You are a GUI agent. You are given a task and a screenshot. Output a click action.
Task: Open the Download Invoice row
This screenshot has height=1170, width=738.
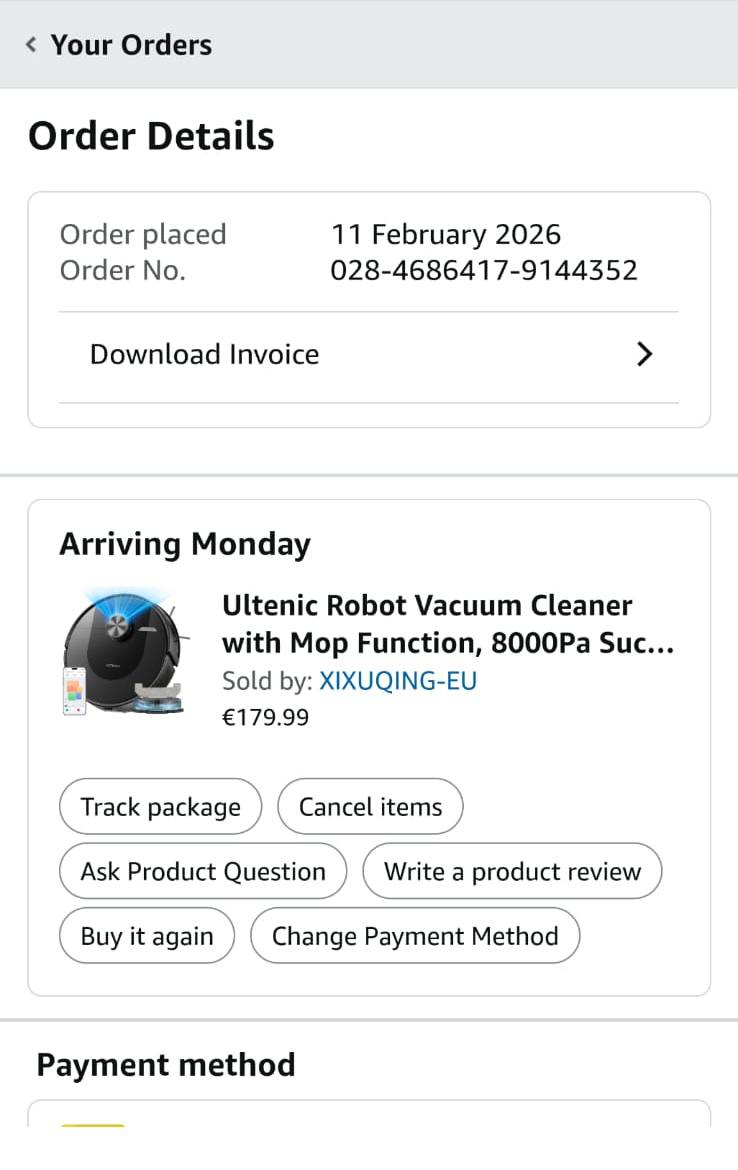point(205,354)
